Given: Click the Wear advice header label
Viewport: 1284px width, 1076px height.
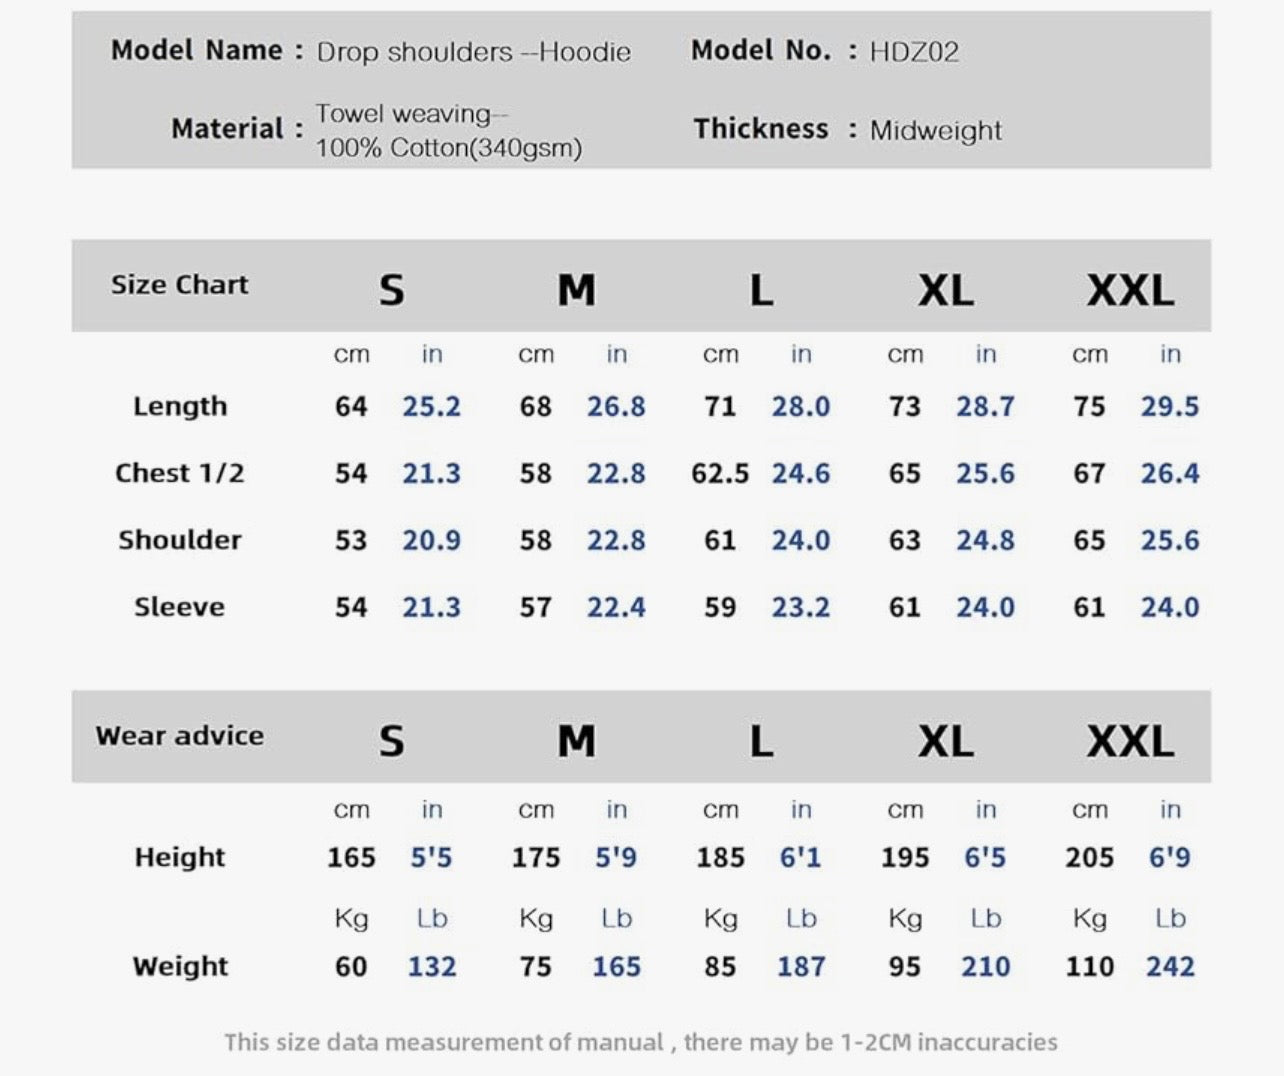Looking at the screenshot, I should (180, 736).
